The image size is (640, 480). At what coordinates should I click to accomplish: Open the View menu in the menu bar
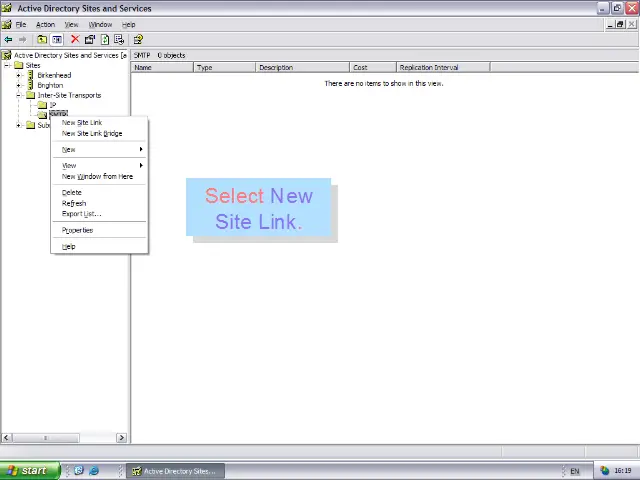(71, 24)
